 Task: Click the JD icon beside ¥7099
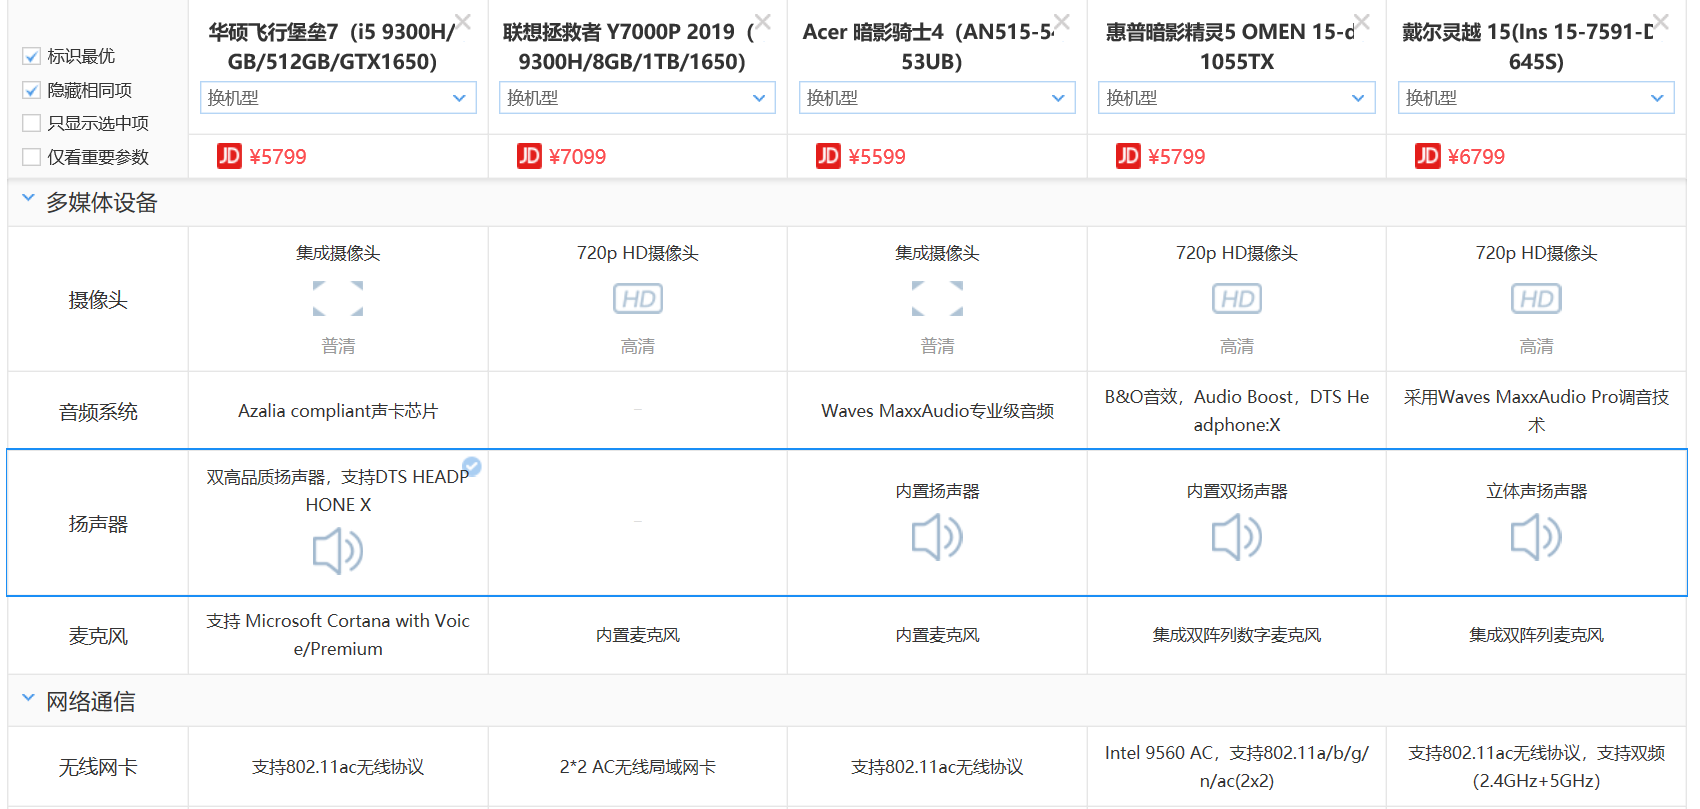(x=529, y=156)
